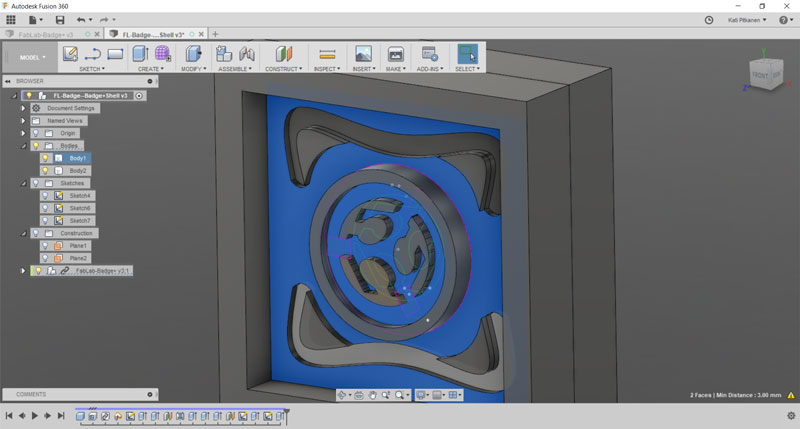
Task: Toggle visibility bulb of Sketch6
Action: 45,208
